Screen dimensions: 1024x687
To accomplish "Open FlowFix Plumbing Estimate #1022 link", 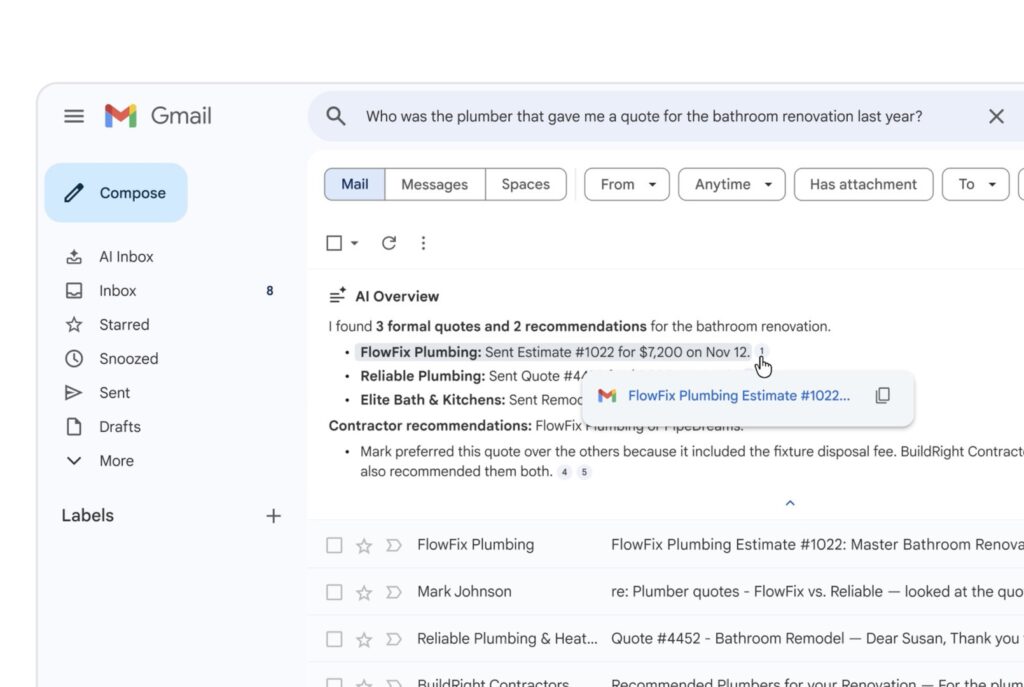I will coord(739,395).
